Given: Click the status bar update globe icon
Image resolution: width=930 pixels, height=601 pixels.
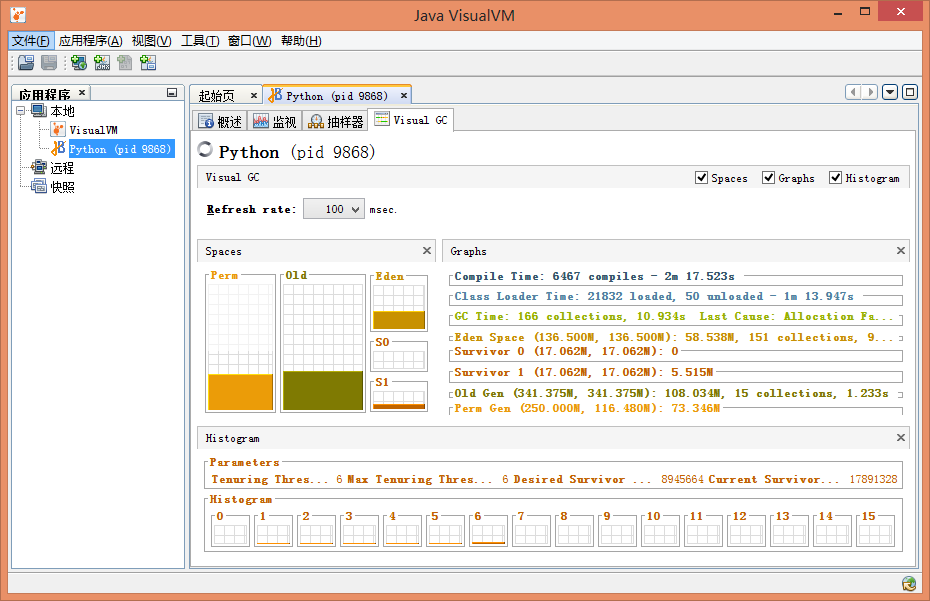Looking at the screenshot, I should coord(909,584).
